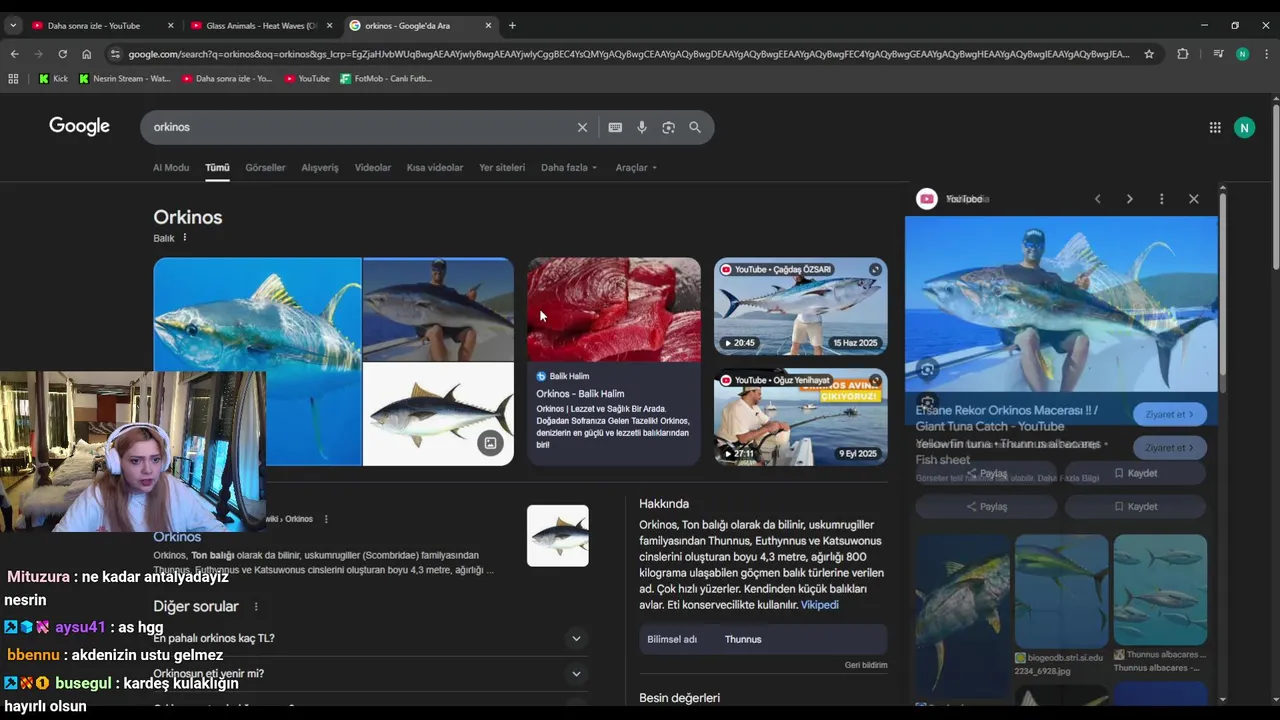The width and height of the screenshot is (1280, 720).
Task: Expand the Araçlar dropdown
Action: coord(636,168)
